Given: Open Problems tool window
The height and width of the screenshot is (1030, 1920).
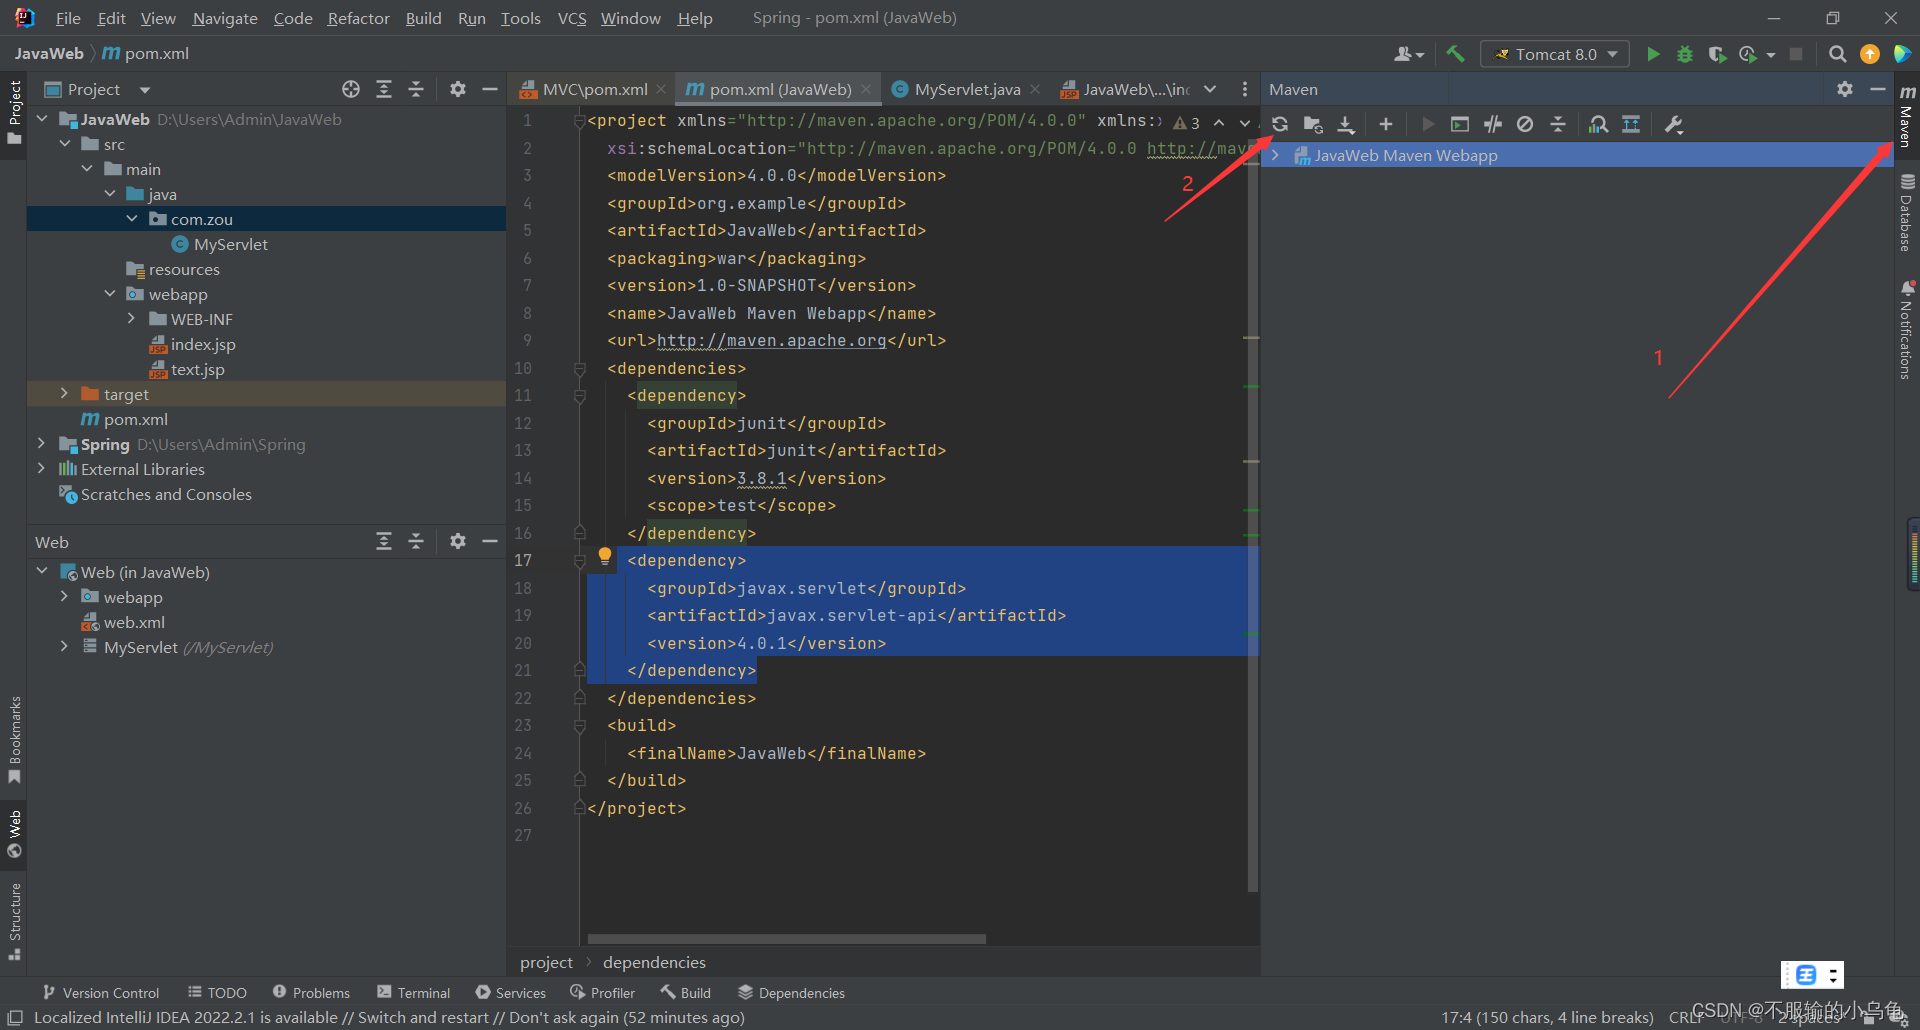Looking at the screenshot, I should click(x=311, y=992).
